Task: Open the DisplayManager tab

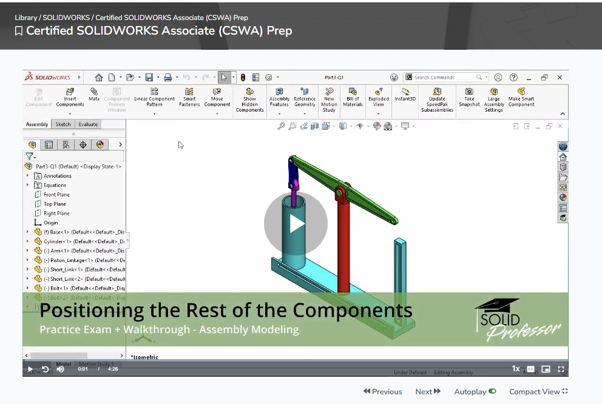Action: click(100, 144)
